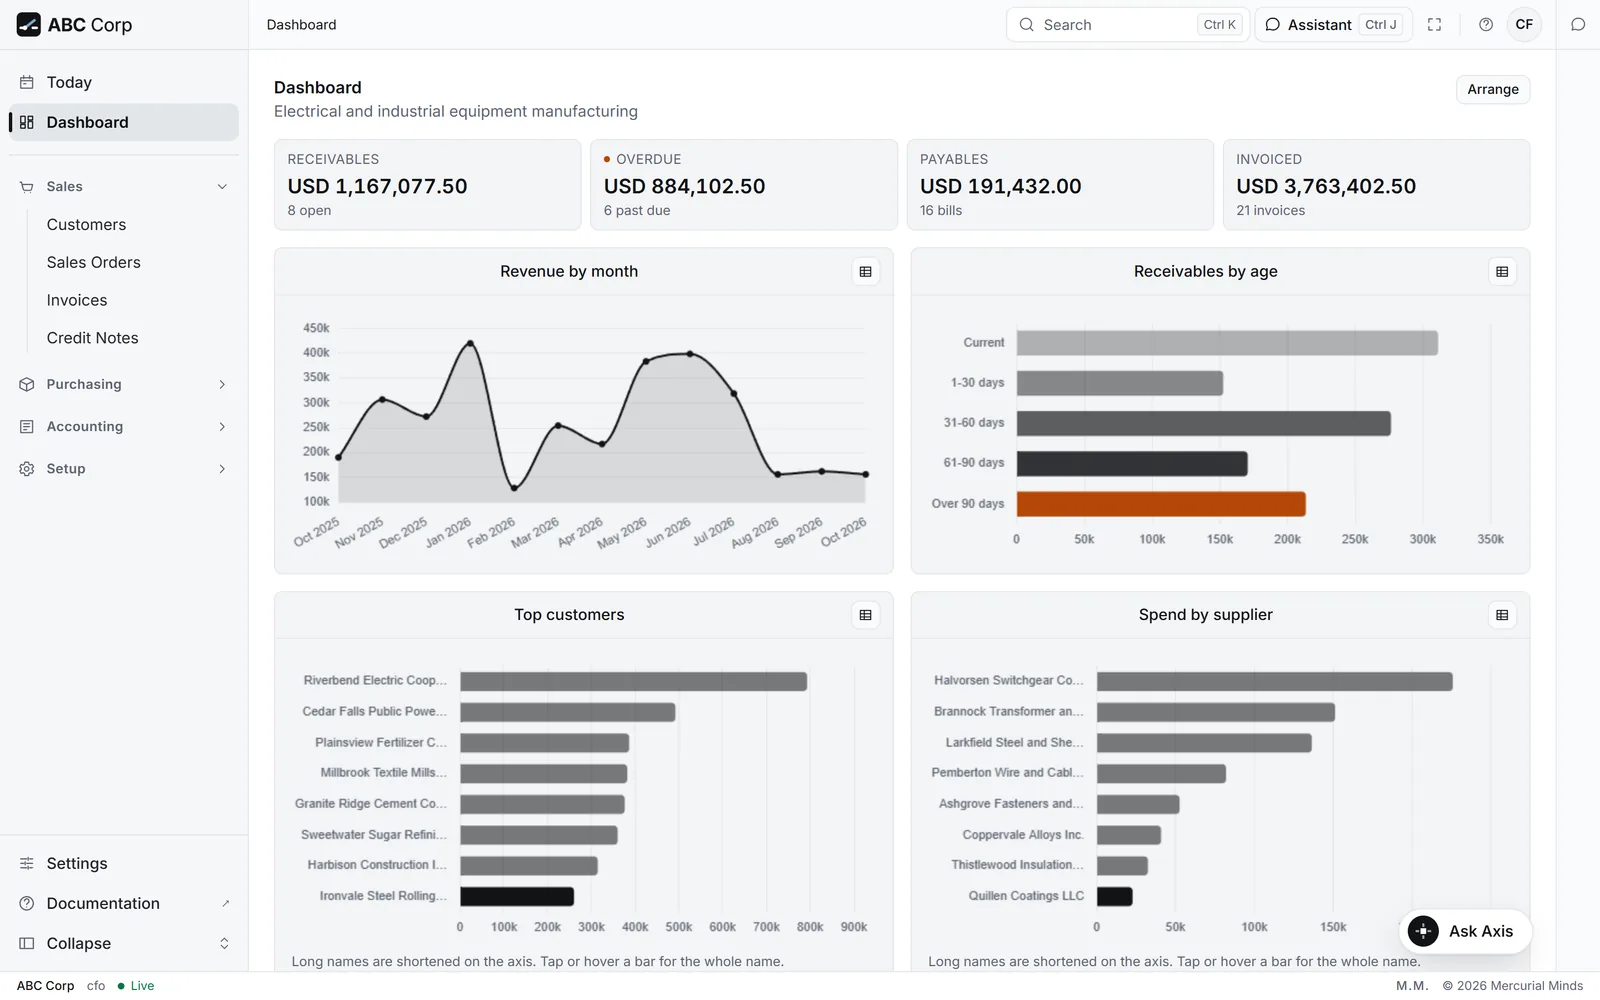The height and width of the screenshot is (1000, 1600).
Task: Expand the Accounting section chevron
Action: (x=222, y=427)
